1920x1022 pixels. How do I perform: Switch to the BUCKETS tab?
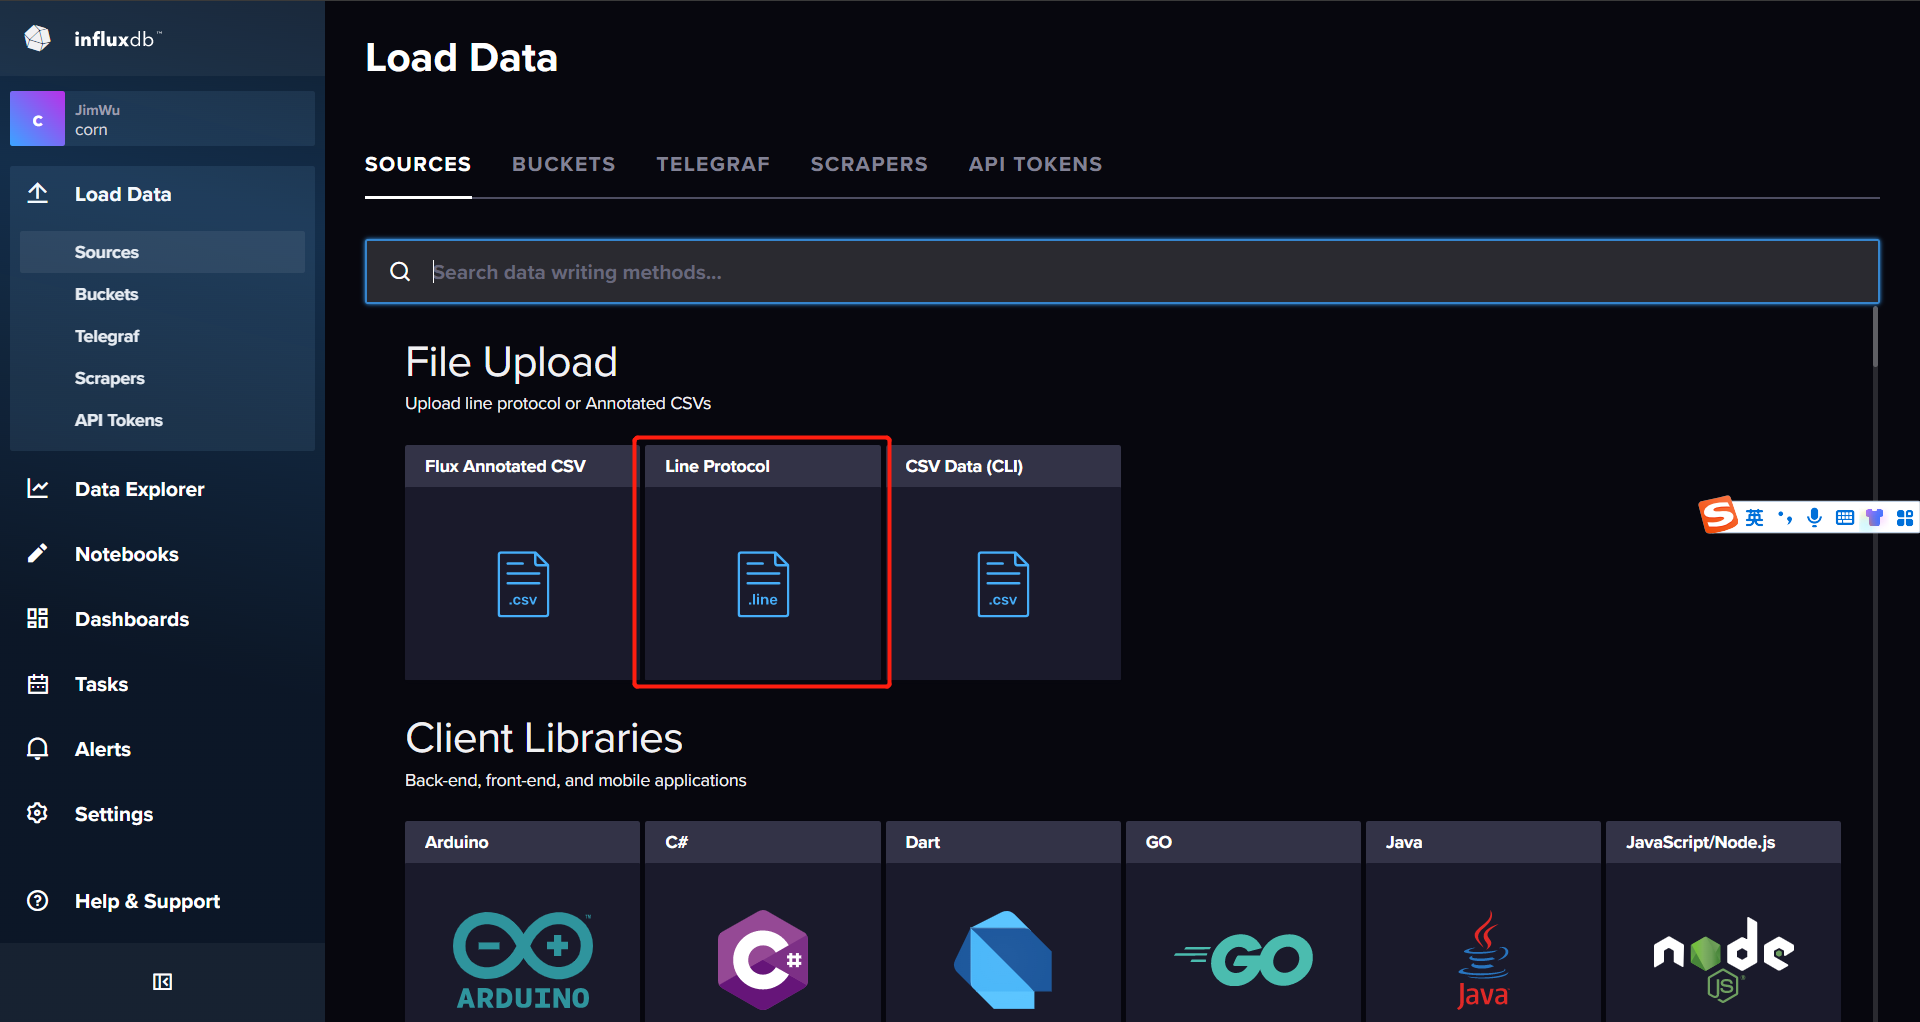tap(564, 164)
